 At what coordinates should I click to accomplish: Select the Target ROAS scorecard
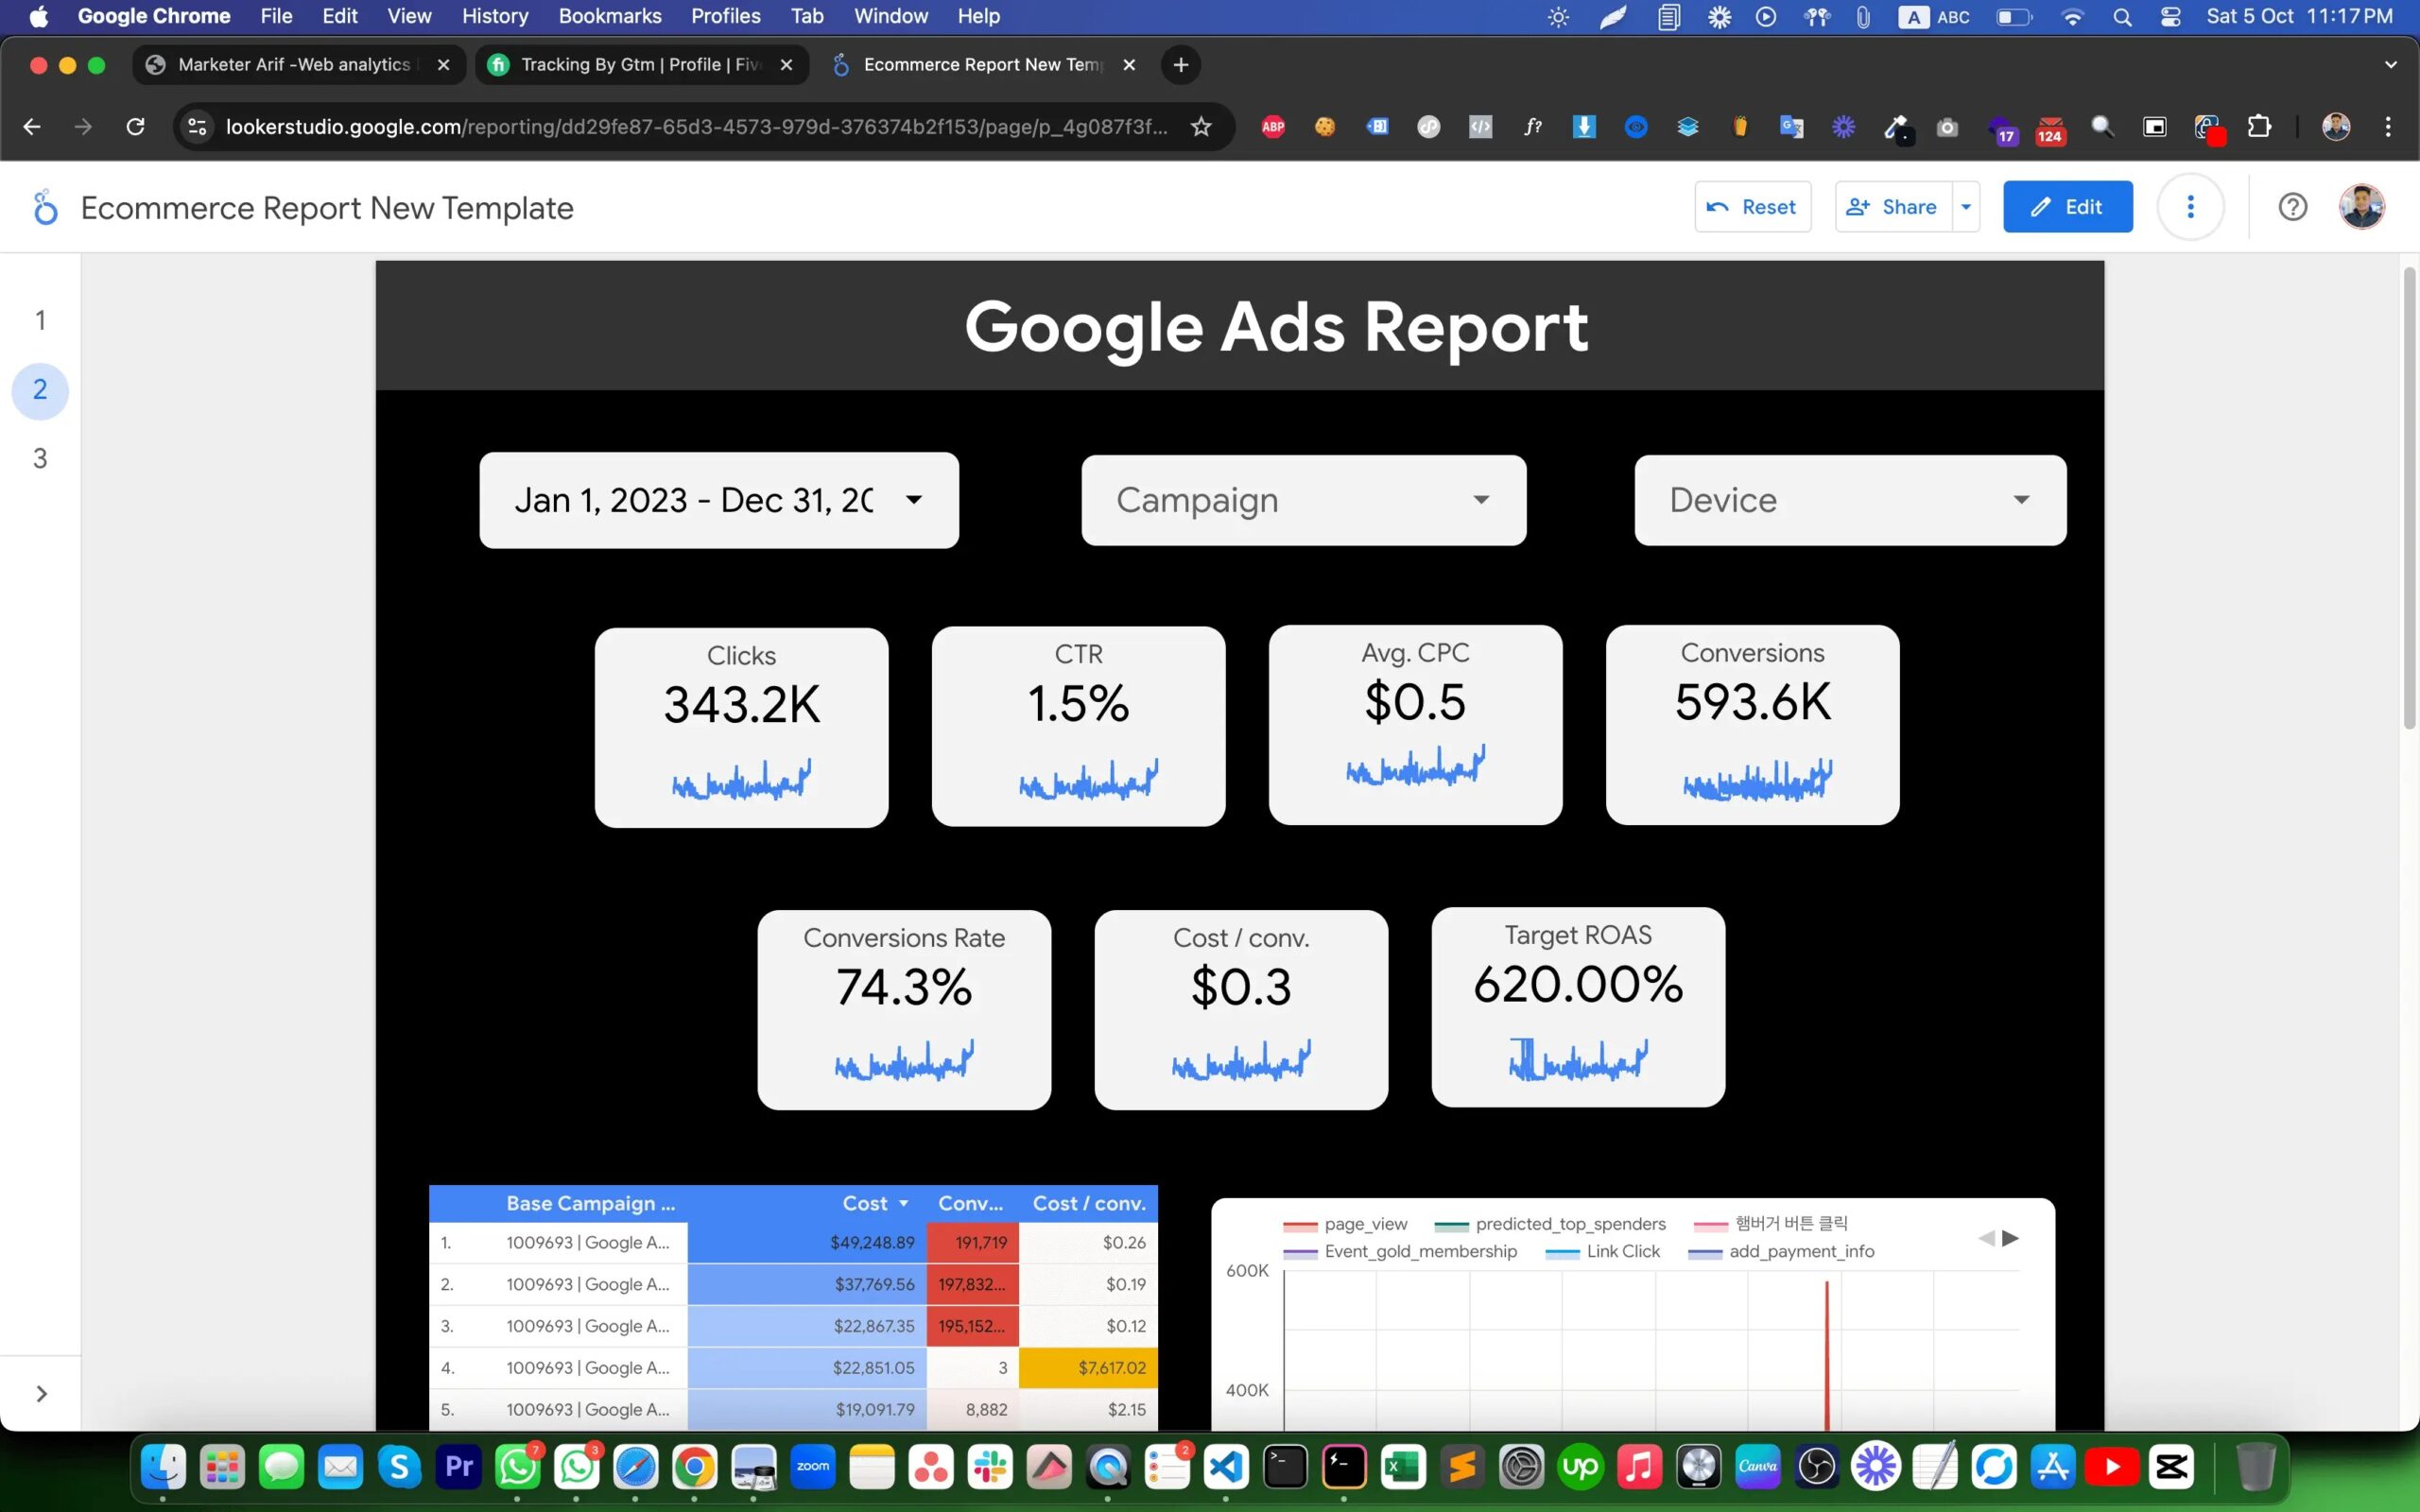[x=1578, y=1007]
